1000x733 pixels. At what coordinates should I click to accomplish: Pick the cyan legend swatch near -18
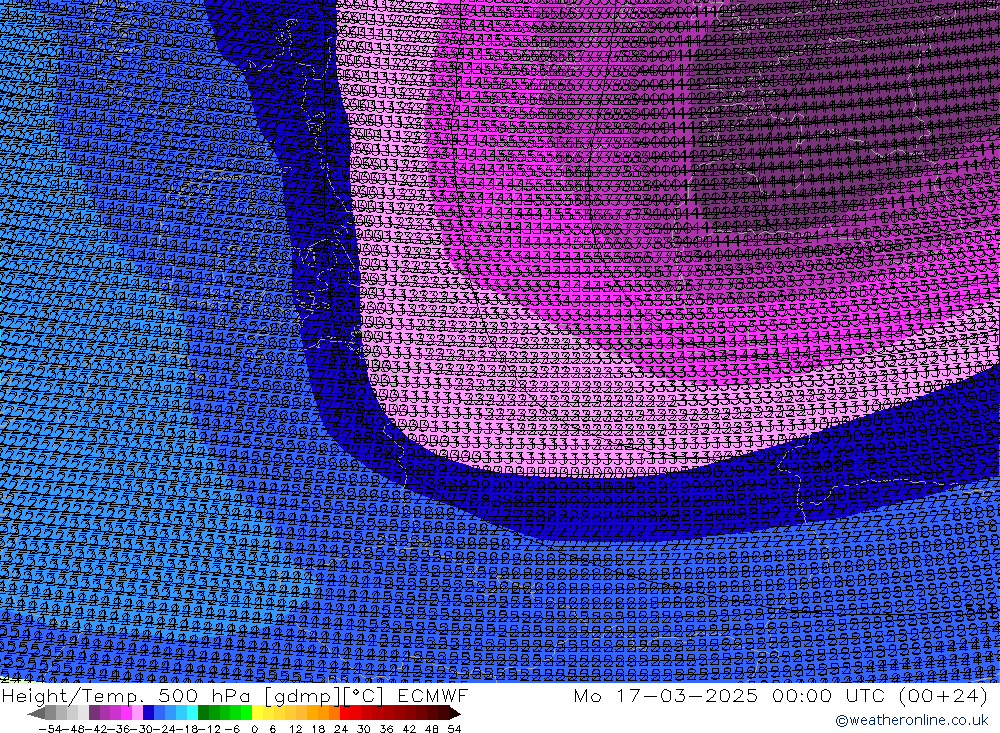click(x=192, y=713)
